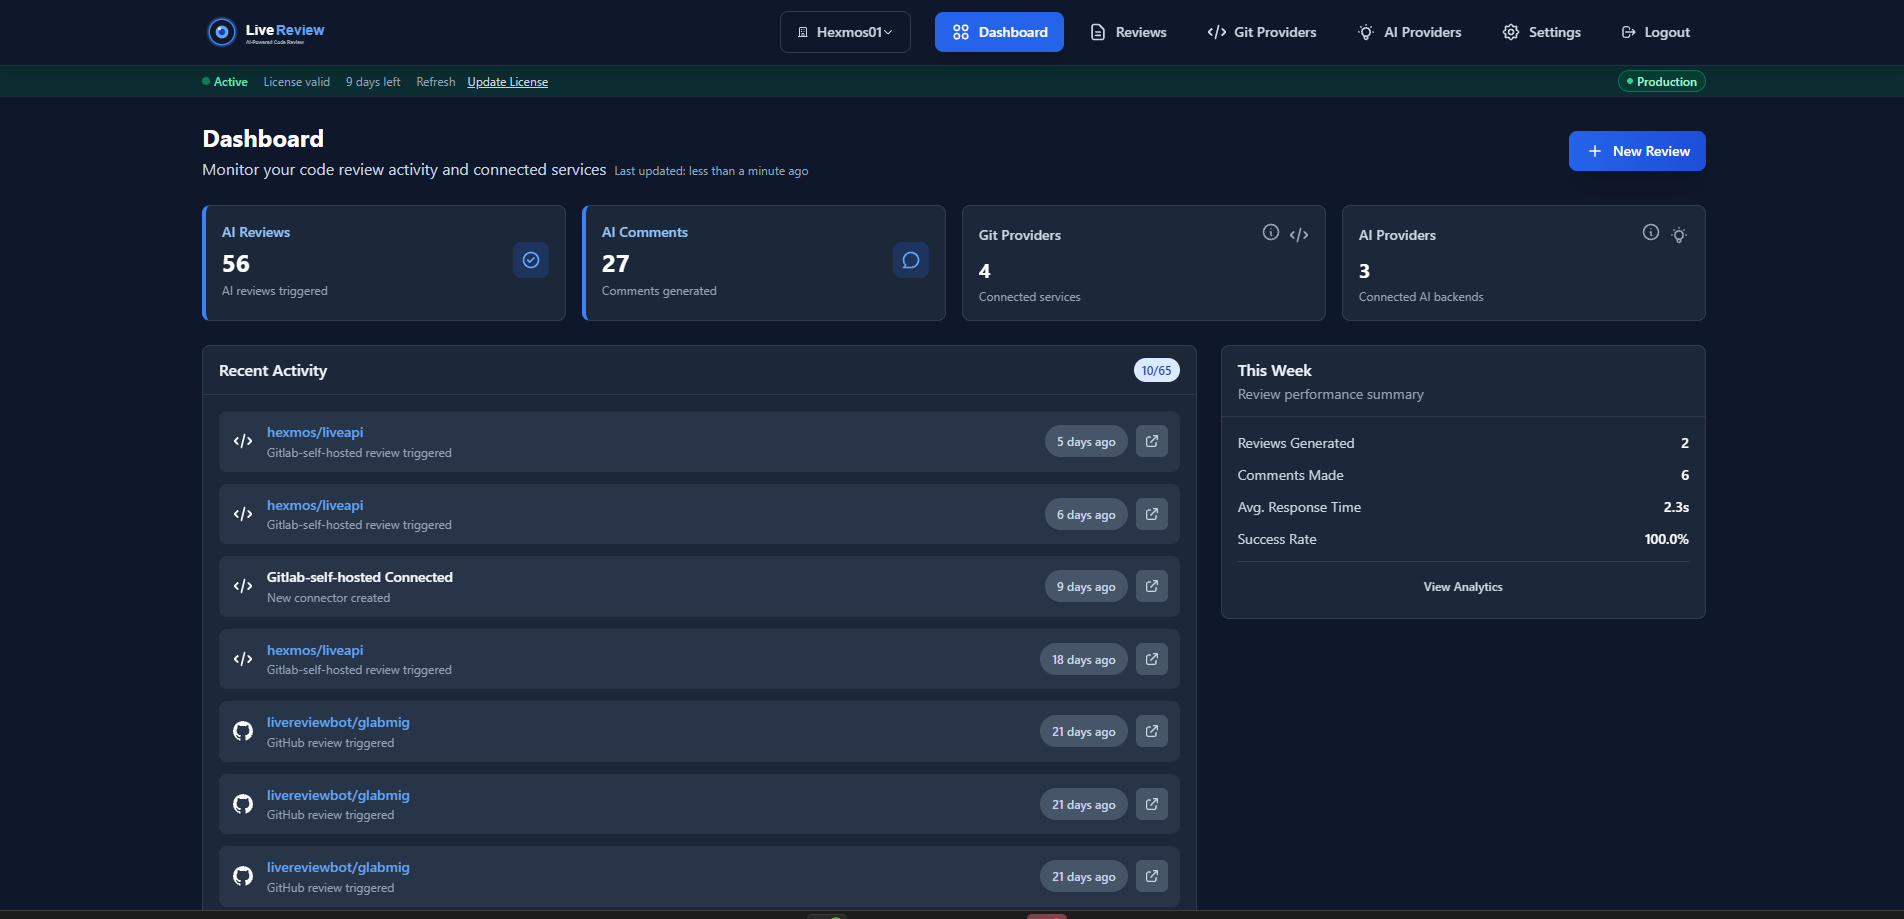The width and height of the screenshot is (1904, 919).
Task: Open external link for the 5 days ago activity
Action: click(1151, 440)
